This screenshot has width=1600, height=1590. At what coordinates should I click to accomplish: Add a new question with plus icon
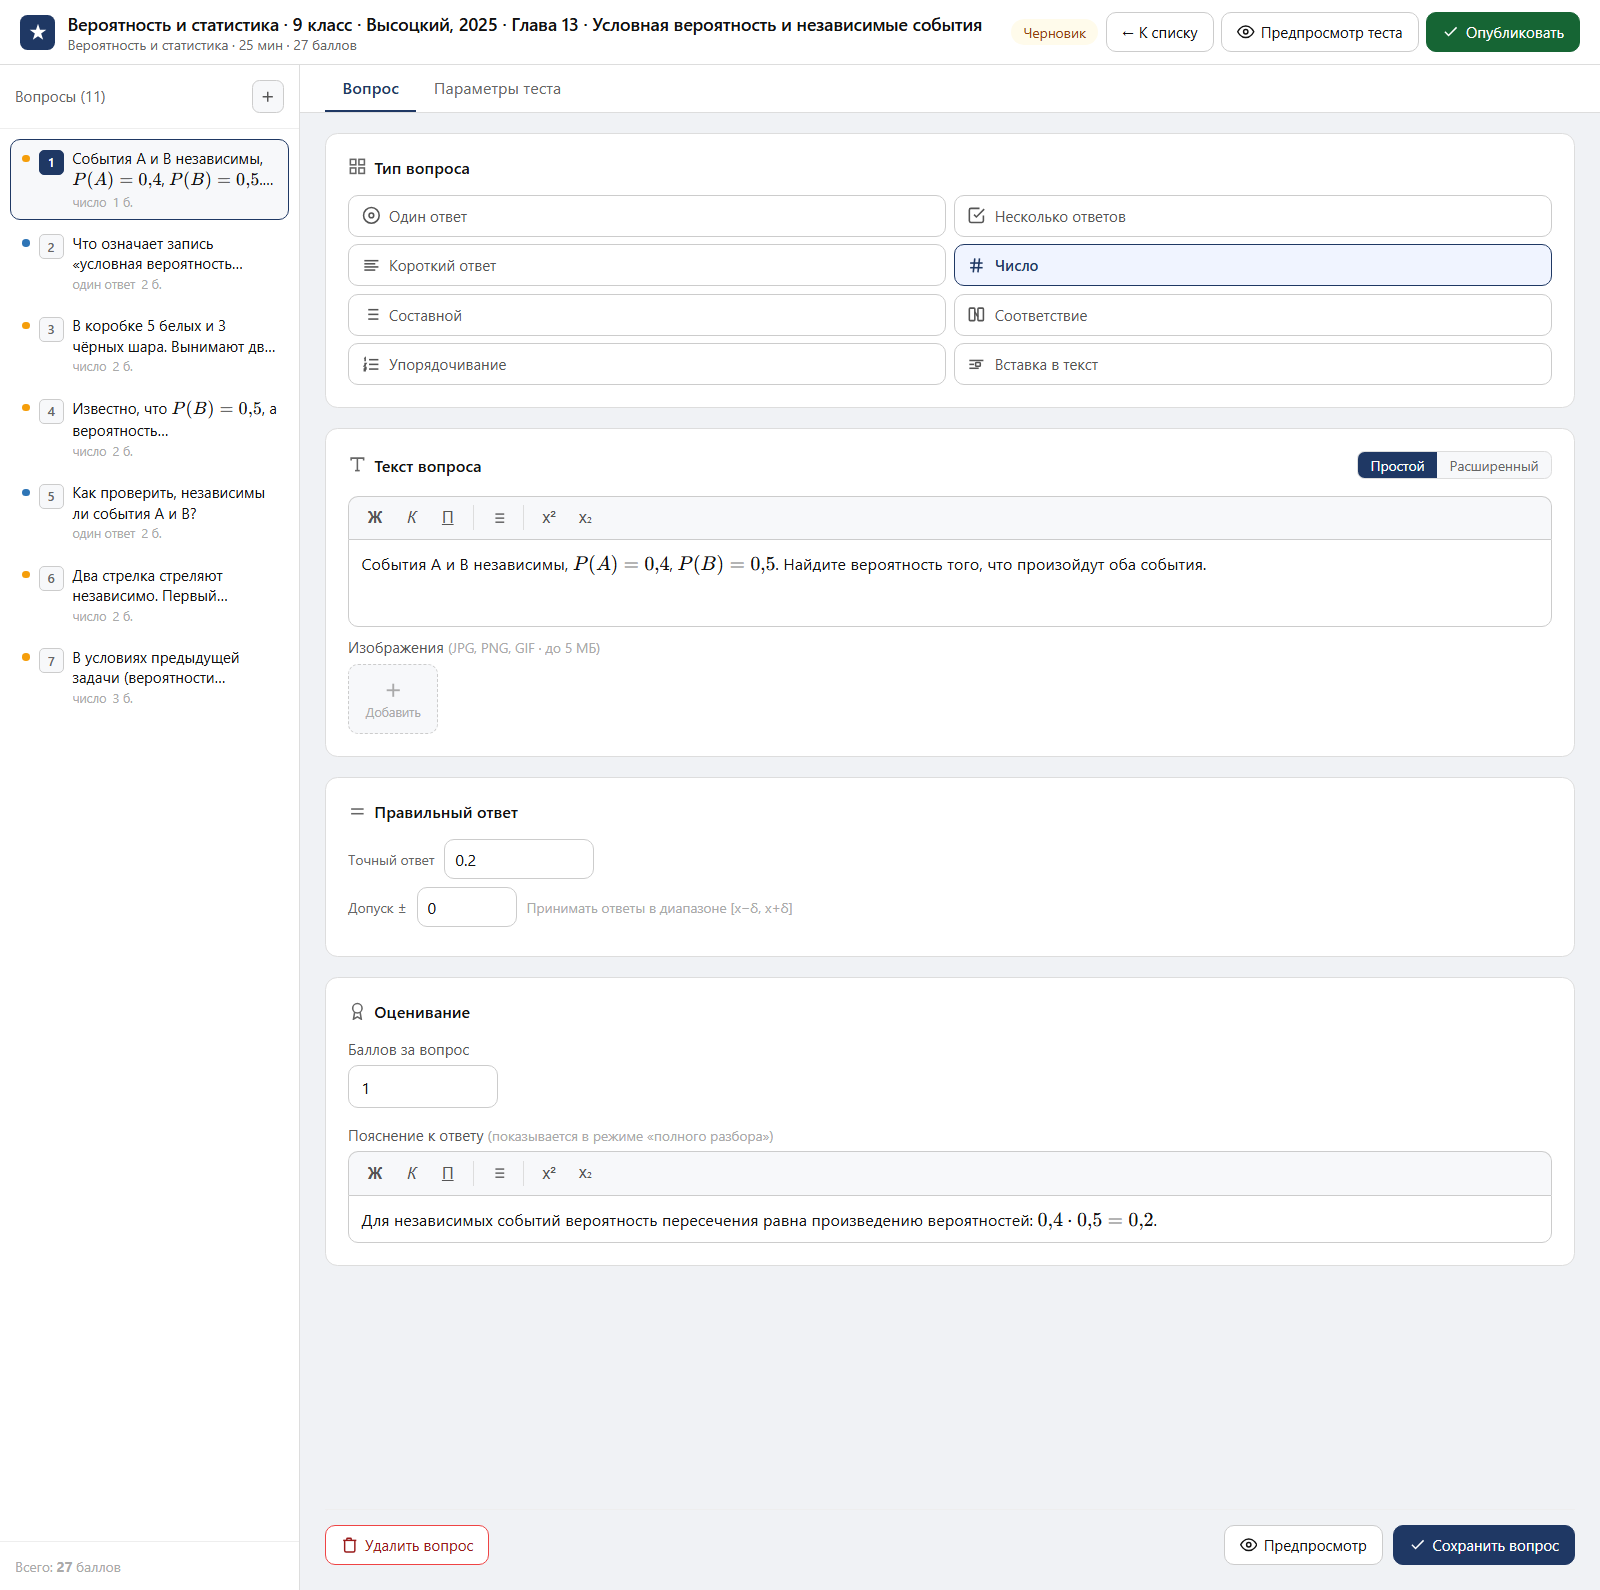(x=267, y=97)
